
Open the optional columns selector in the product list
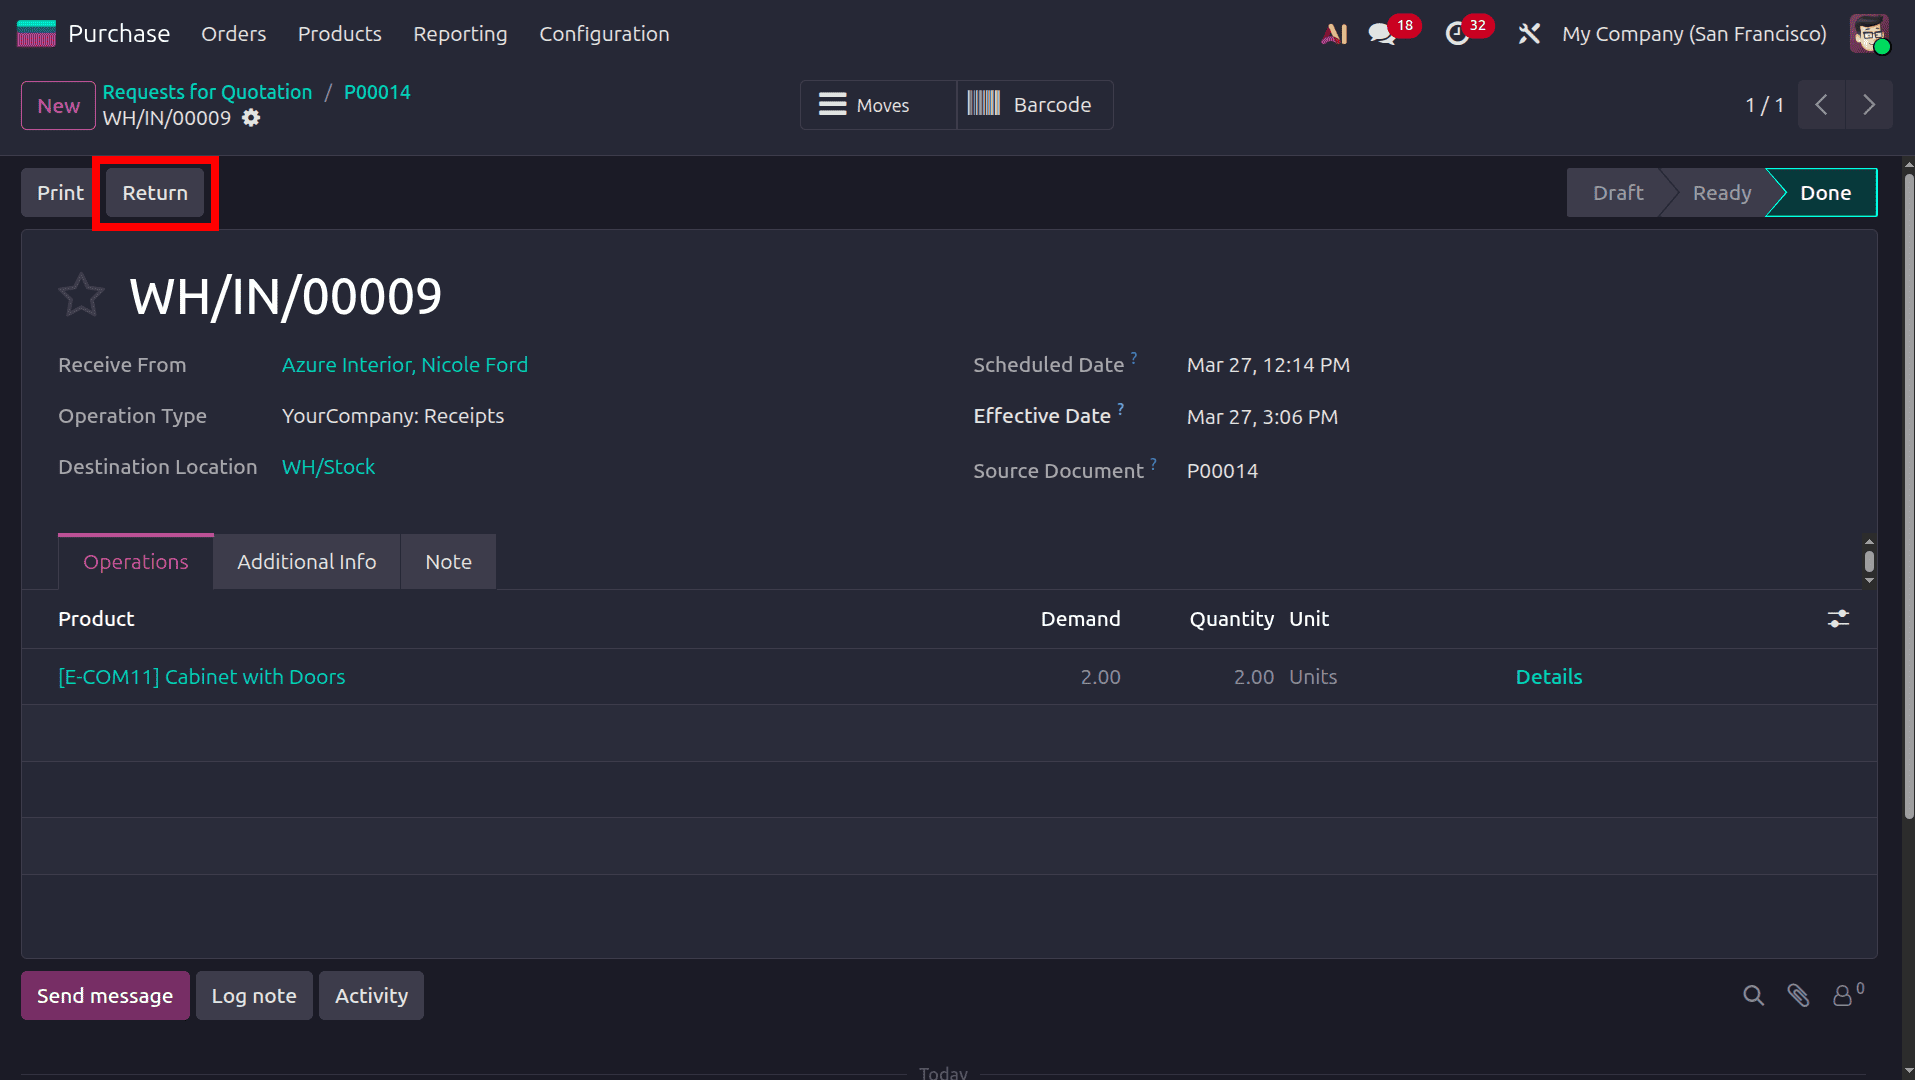(1840, 619)
